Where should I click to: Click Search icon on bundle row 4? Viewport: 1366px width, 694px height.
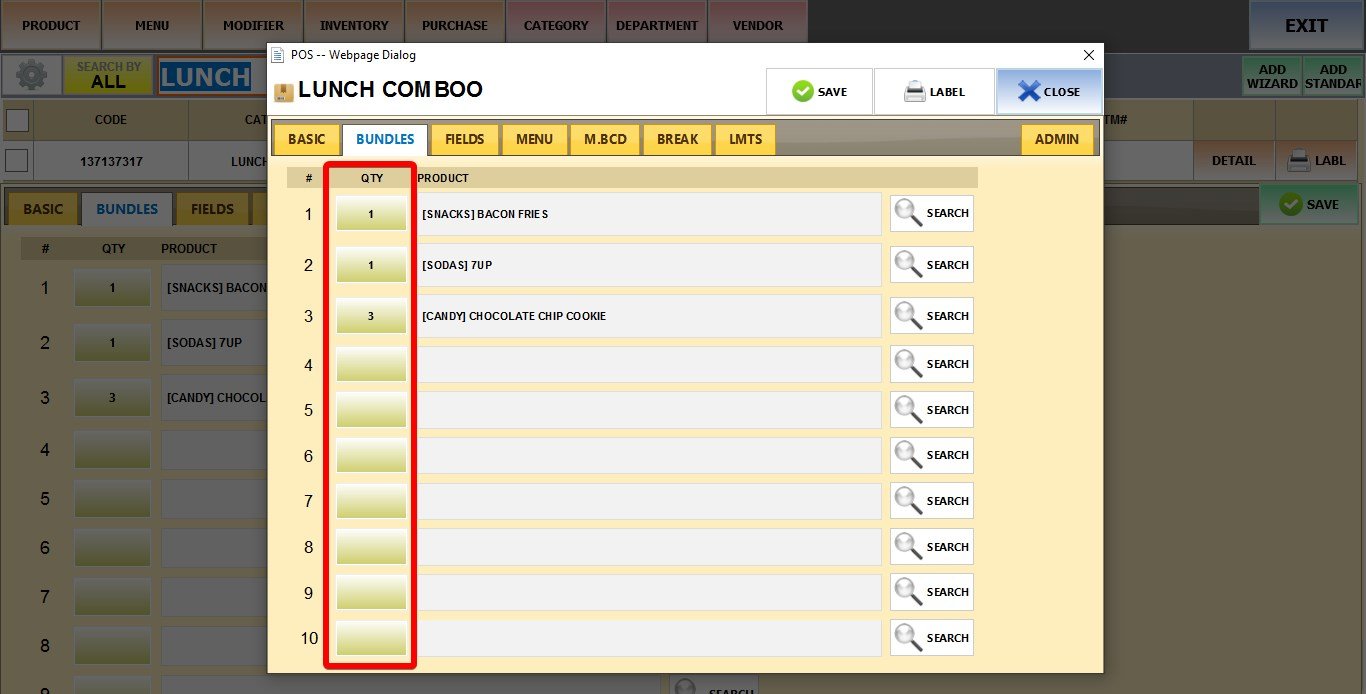coord(931,364)
